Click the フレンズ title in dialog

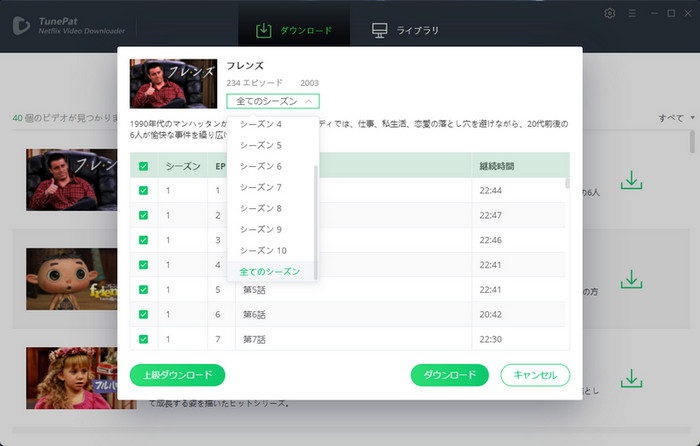245,66
